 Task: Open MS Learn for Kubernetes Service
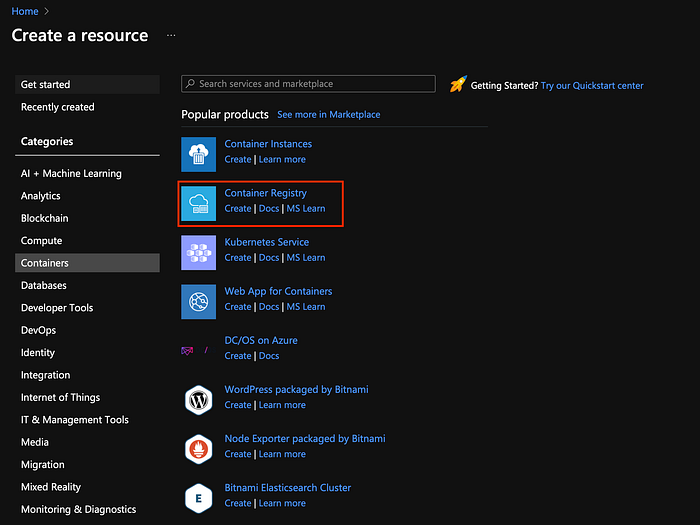coord(306,258)
